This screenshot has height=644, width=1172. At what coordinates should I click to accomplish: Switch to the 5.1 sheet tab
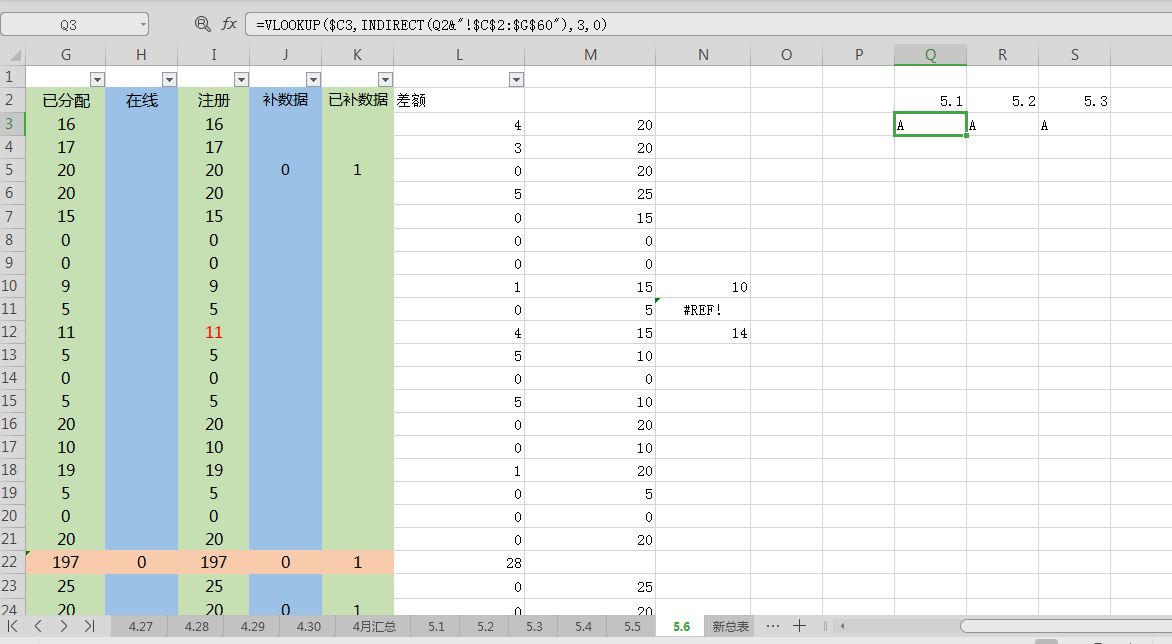pyautogui.click(x=436, y=627)
